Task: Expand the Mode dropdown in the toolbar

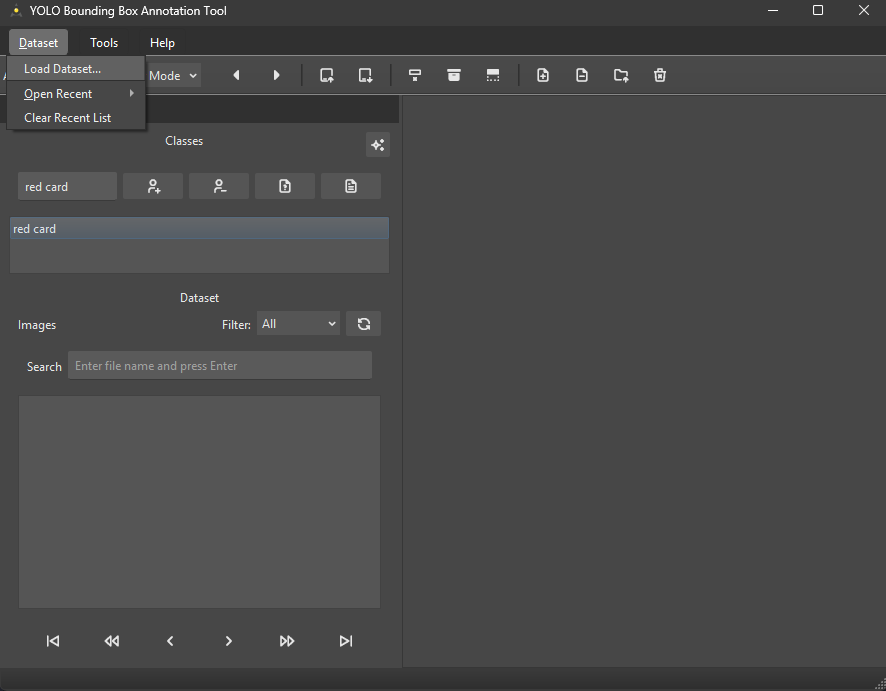Action: point(173,75)
